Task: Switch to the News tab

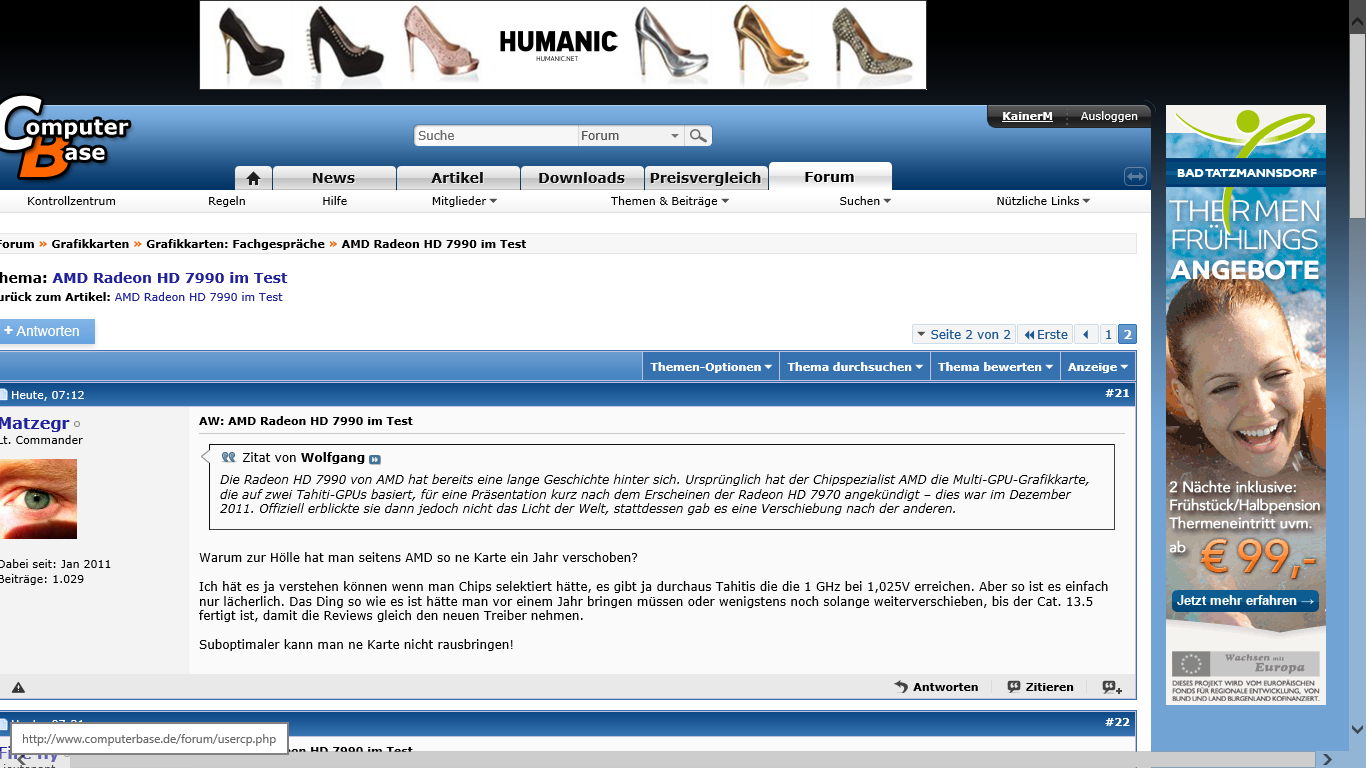Action: [x=333, y=178]
